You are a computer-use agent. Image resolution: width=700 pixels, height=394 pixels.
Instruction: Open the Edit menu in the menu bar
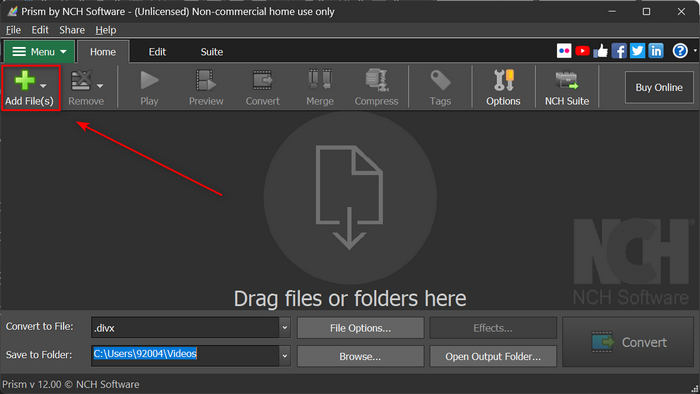[x=40, y=30]
